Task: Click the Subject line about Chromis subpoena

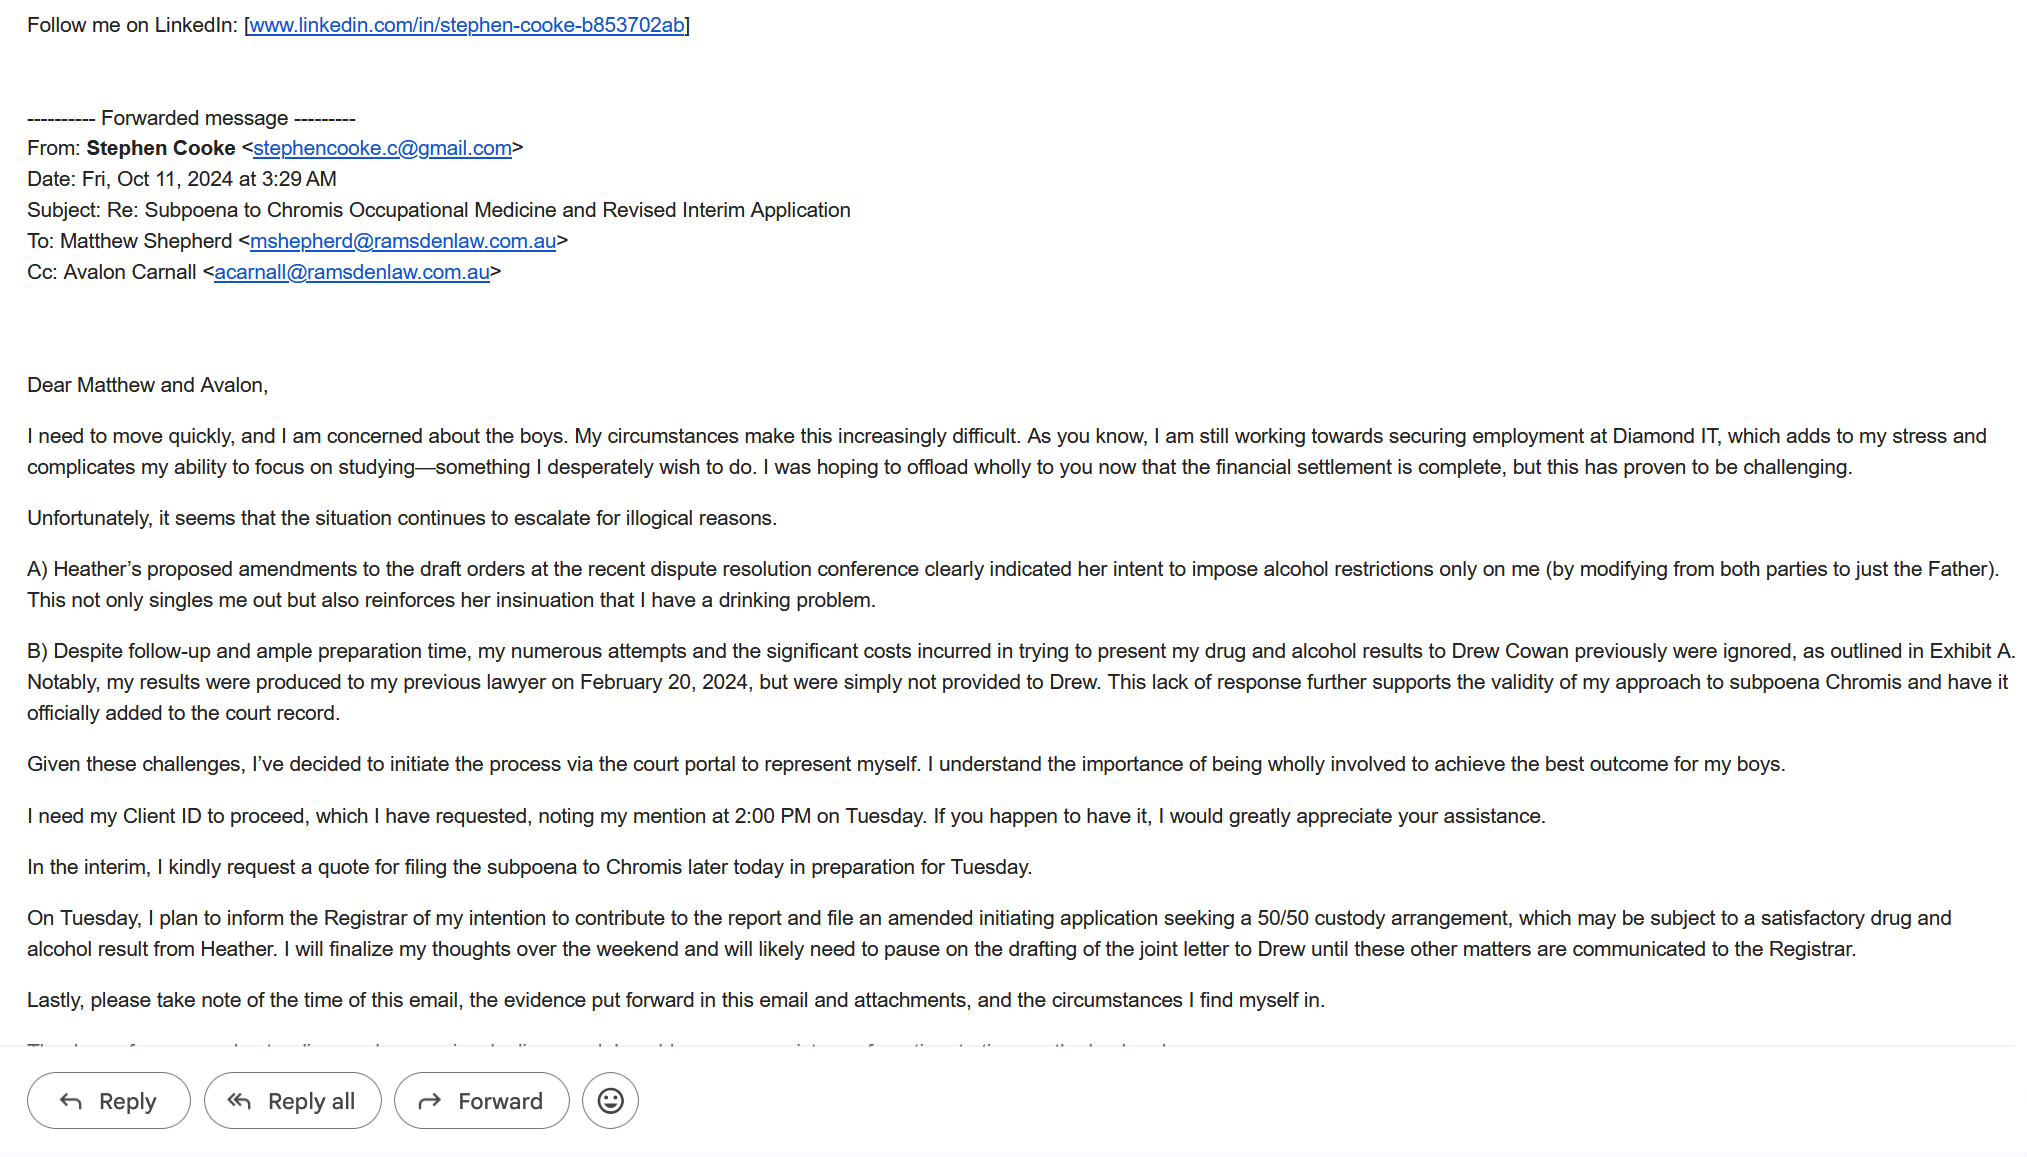Action: click(x=439, y=210)
